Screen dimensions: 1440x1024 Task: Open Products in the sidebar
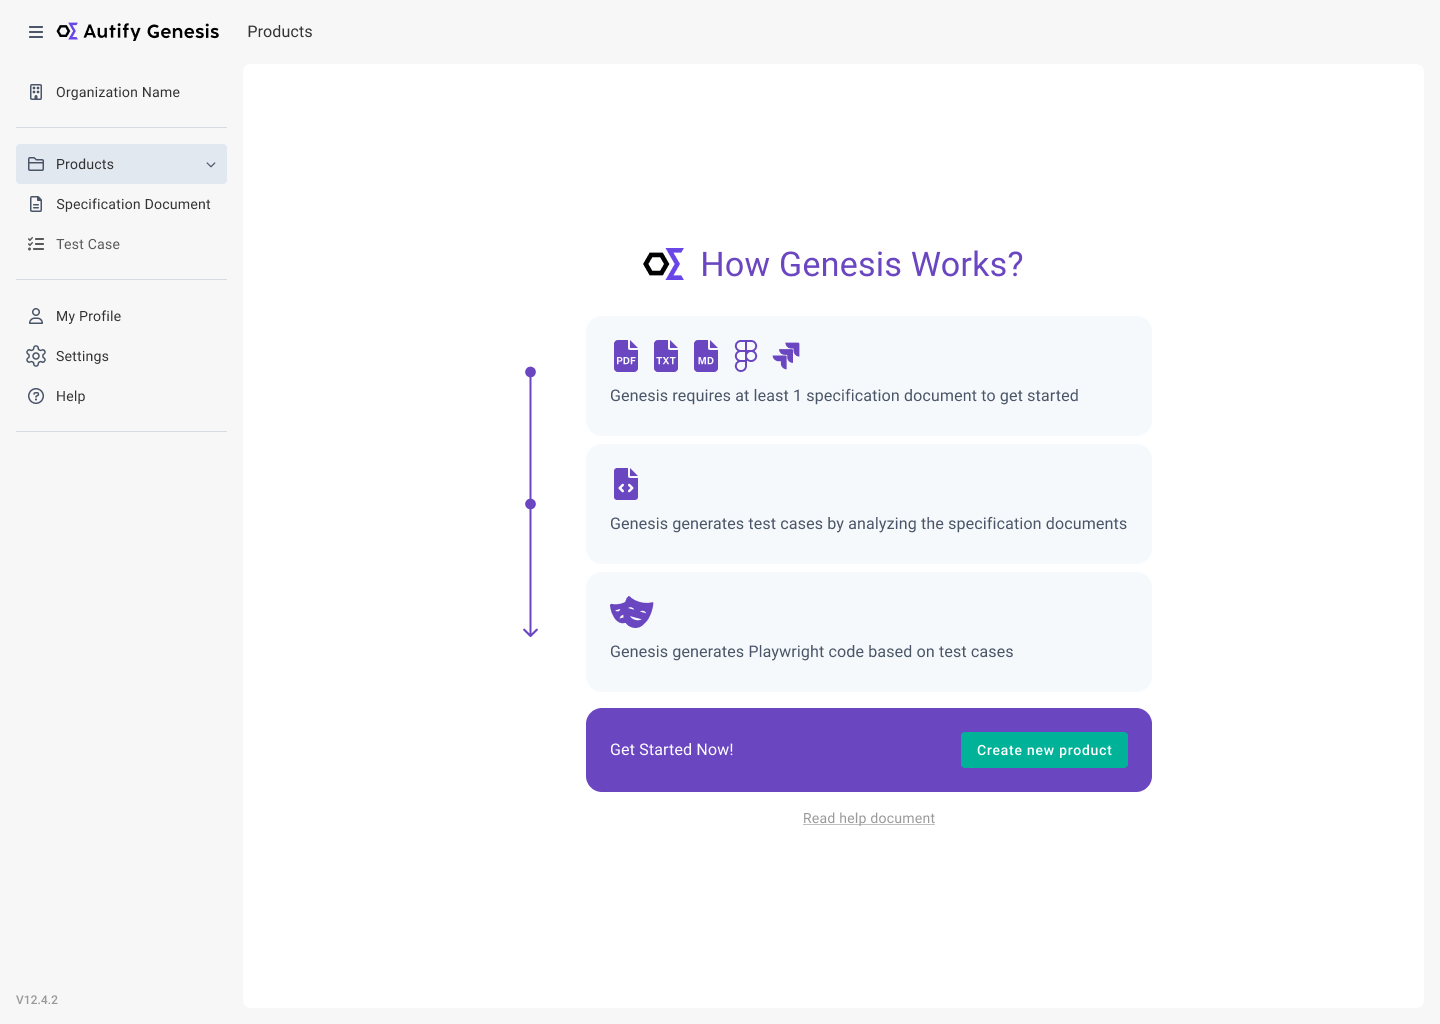pos(121,164)
